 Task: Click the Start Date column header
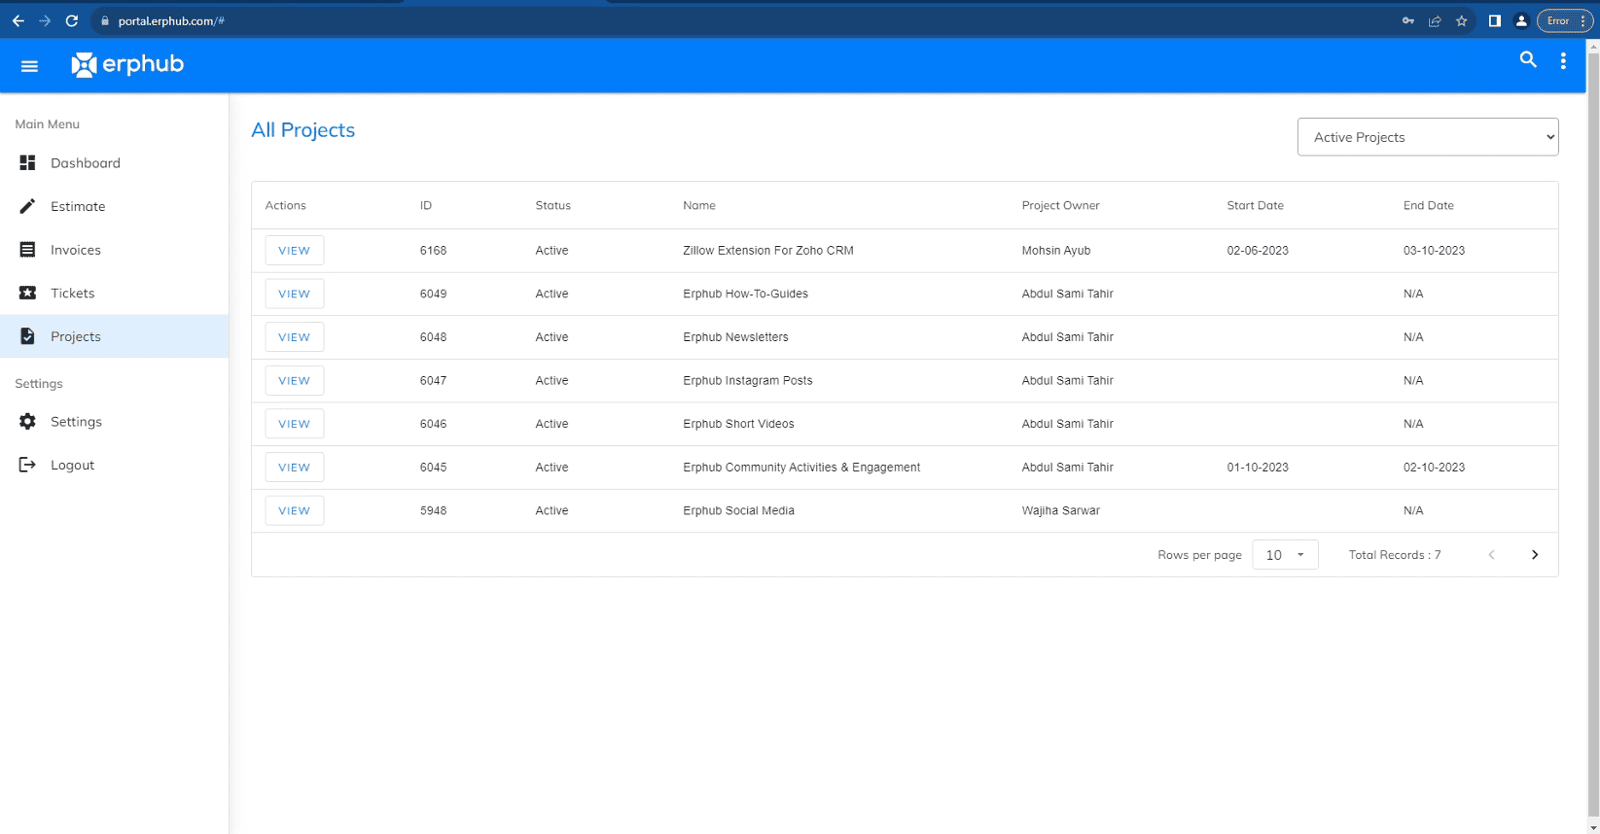point(1255,206)
